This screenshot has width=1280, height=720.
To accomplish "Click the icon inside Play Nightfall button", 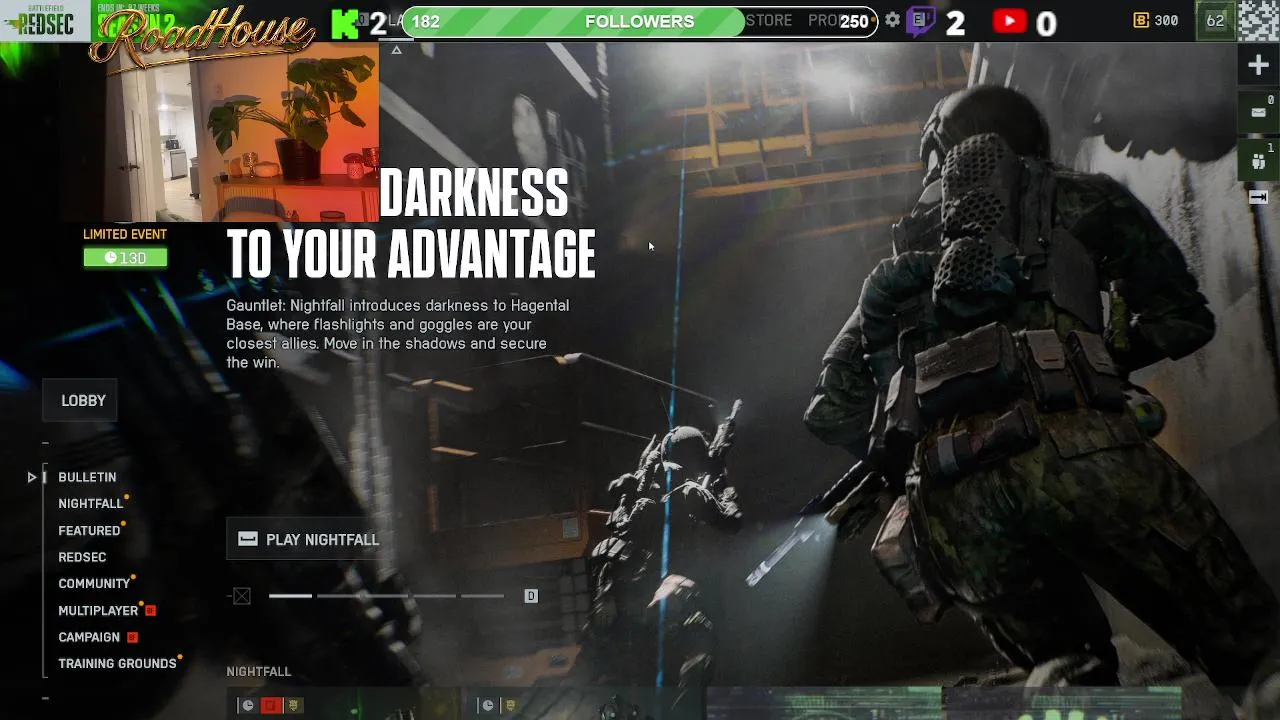I will pyautogui.click(x=248, y=539).
